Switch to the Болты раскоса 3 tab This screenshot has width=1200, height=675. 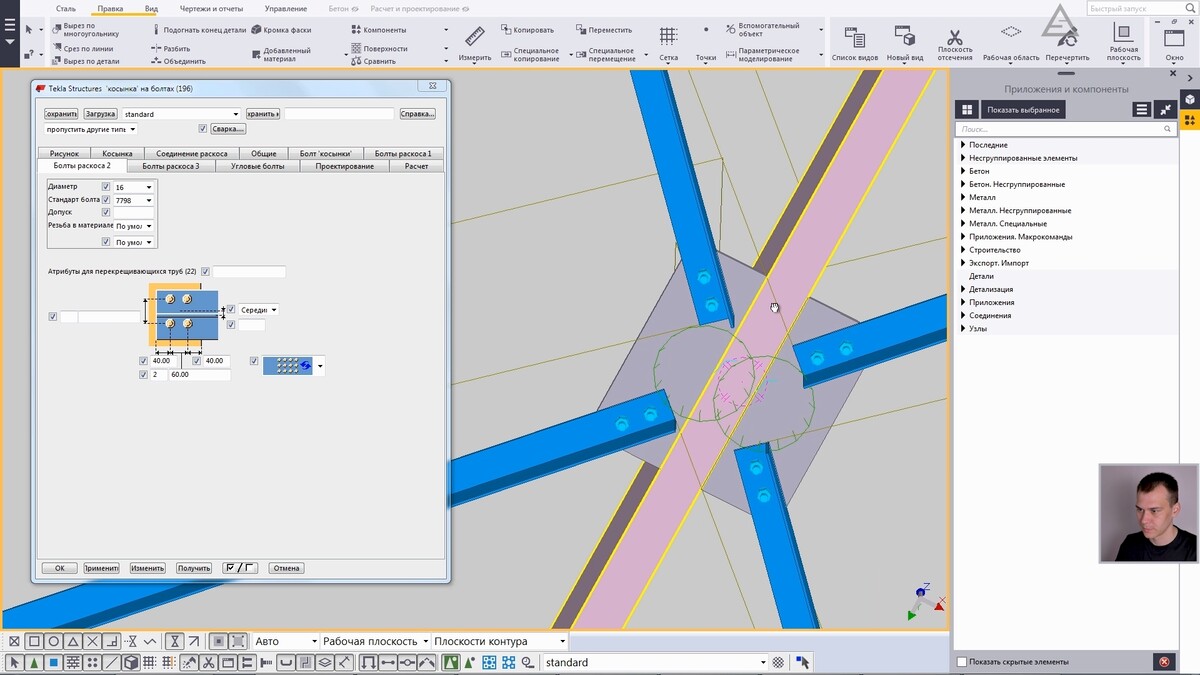170,166
